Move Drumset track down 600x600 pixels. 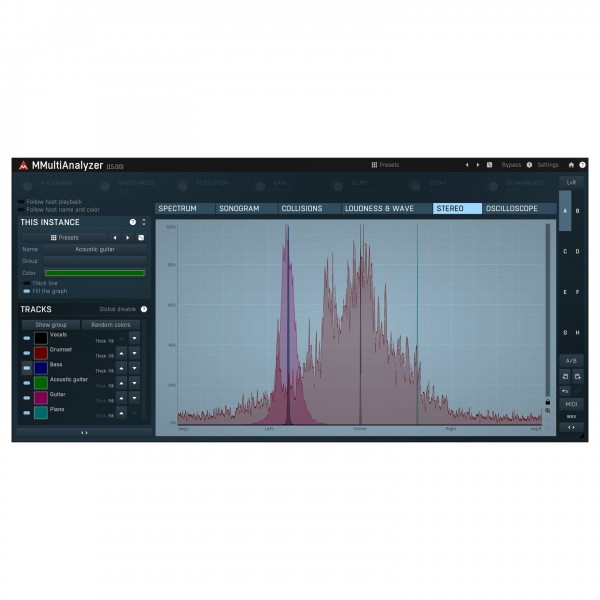(x=134, y=353)
